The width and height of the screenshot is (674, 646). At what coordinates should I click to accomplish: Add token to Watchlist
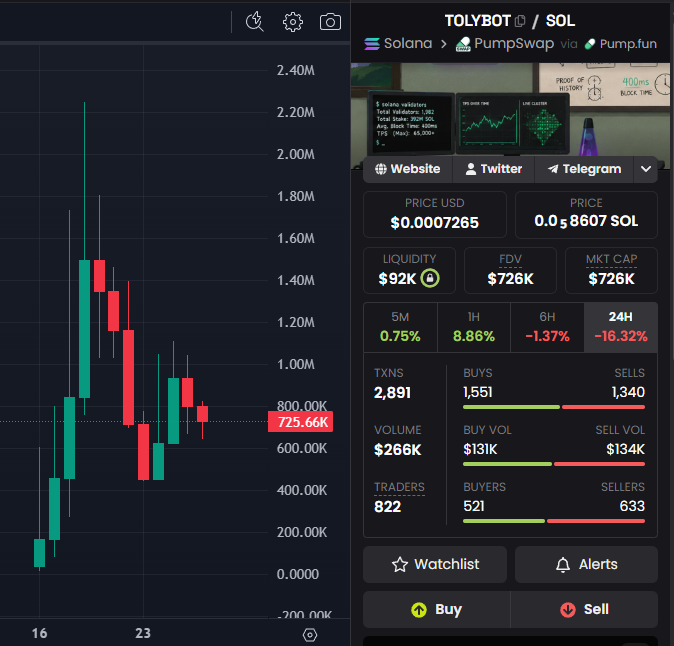click(435, 564)
